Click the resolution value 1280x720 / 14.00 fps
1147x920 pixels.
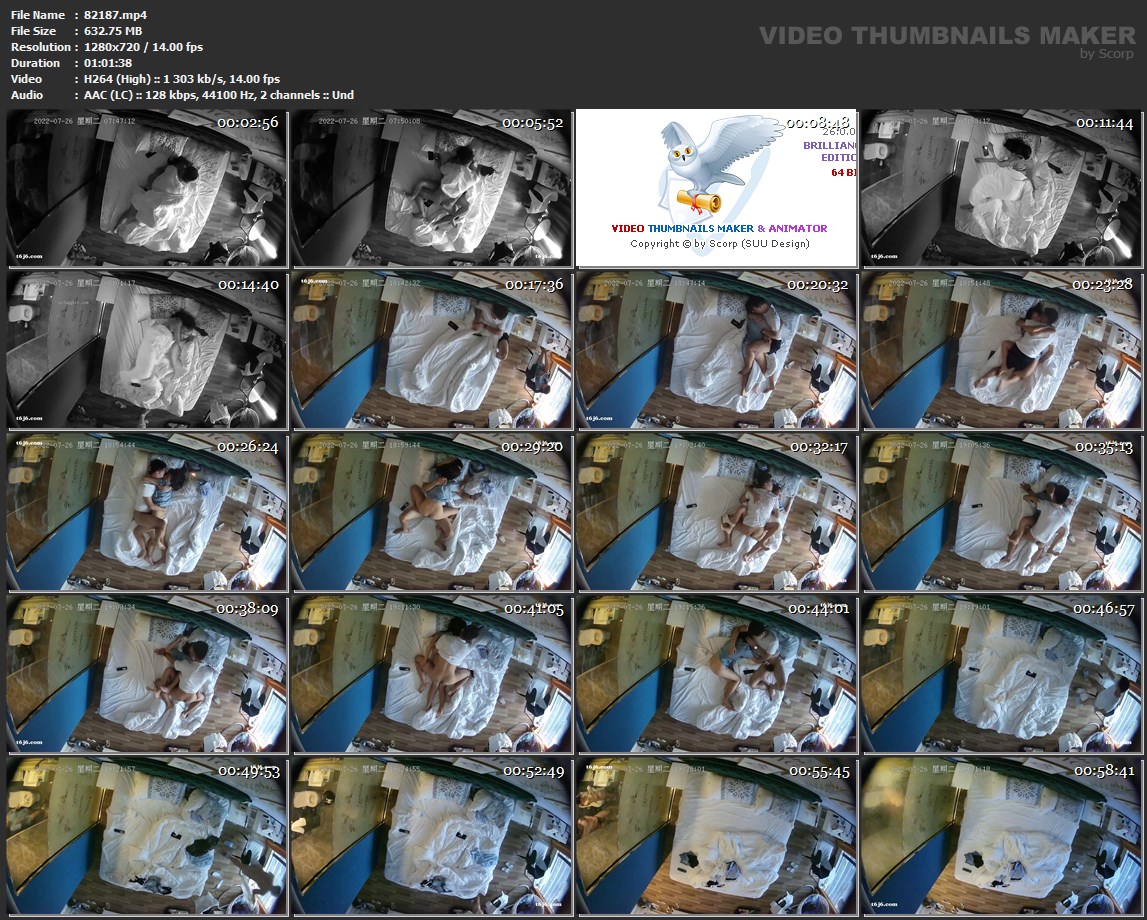tap(143, 47)
